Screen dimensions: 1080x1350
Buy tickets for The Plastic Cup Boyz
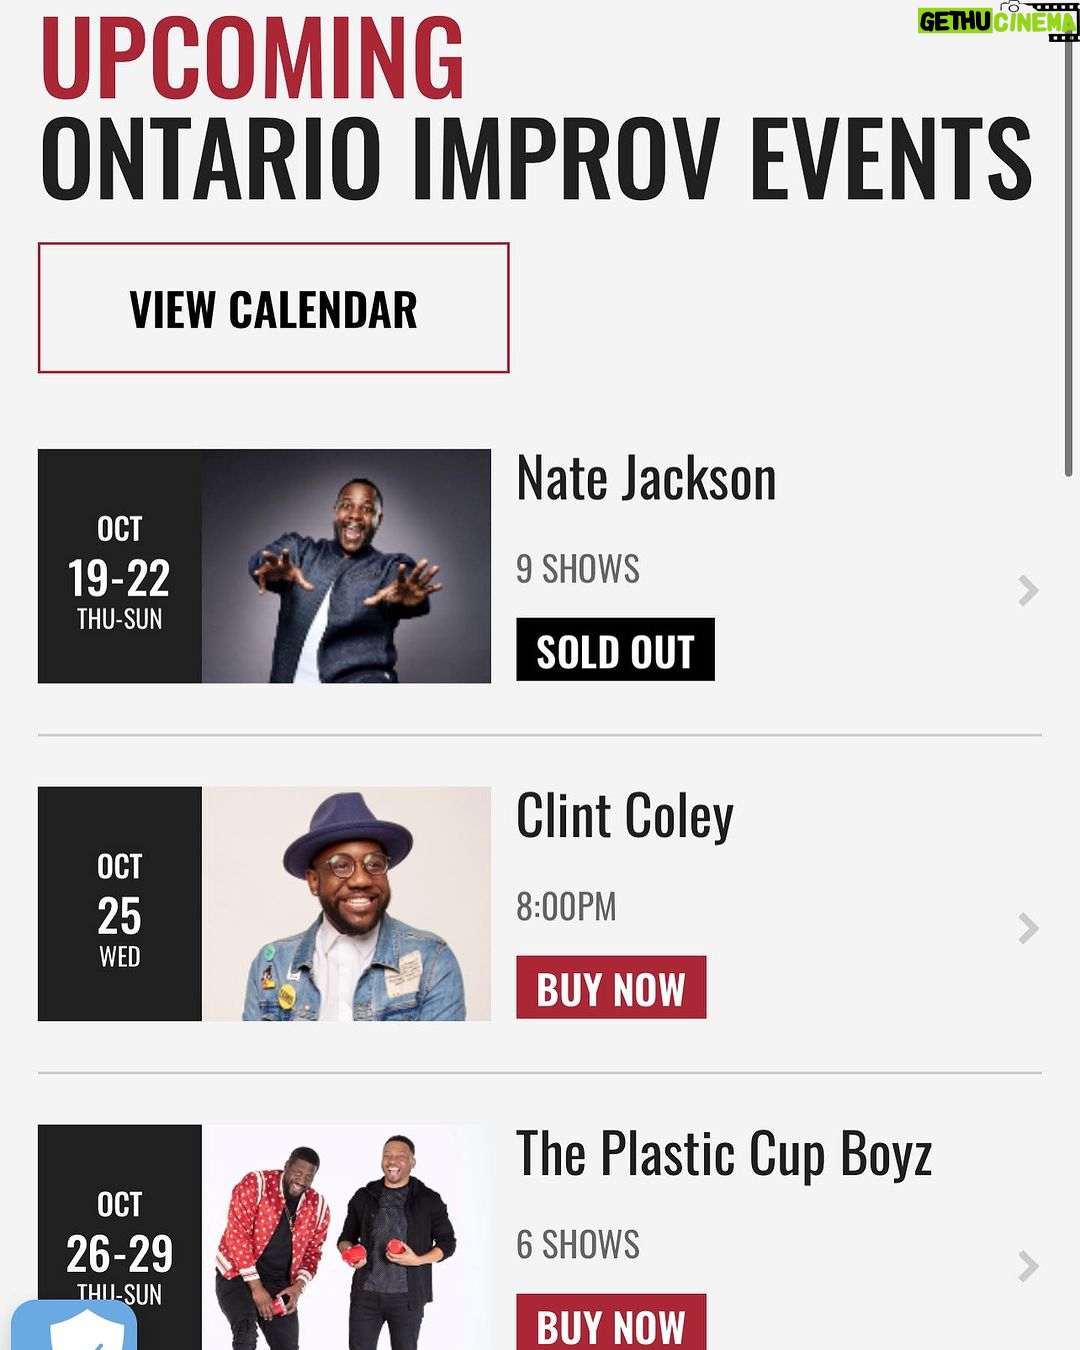tap(611, 1322)
